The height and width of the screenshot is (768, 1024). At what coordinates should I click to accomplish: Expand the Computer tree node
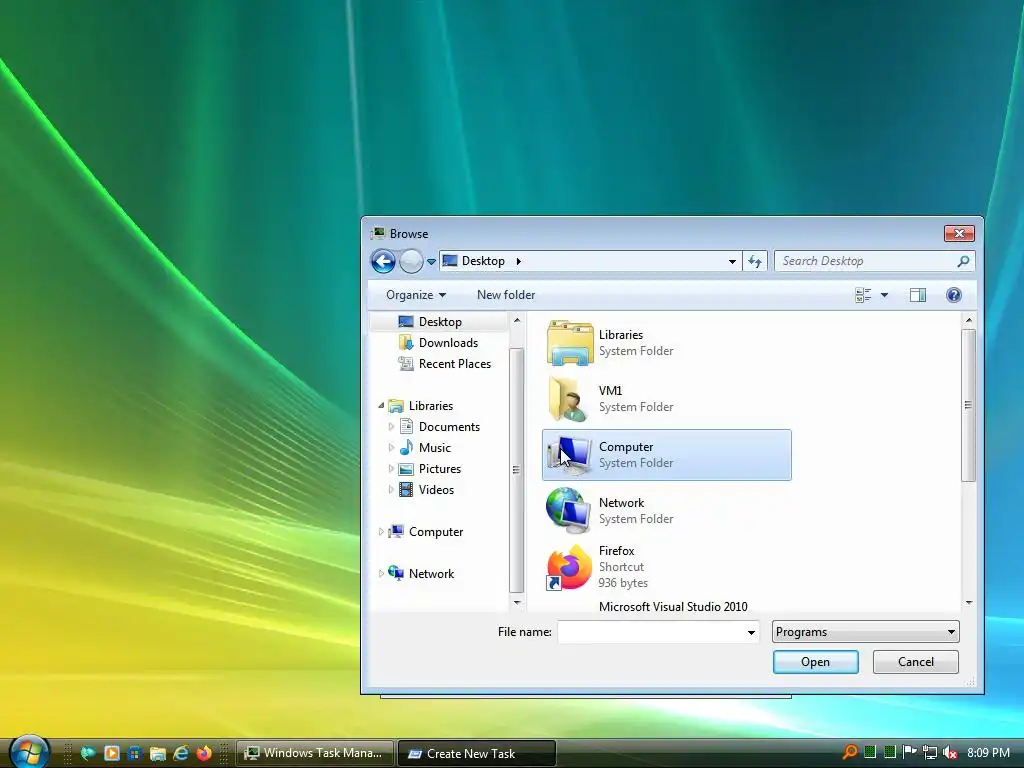[x=381, y=532]
